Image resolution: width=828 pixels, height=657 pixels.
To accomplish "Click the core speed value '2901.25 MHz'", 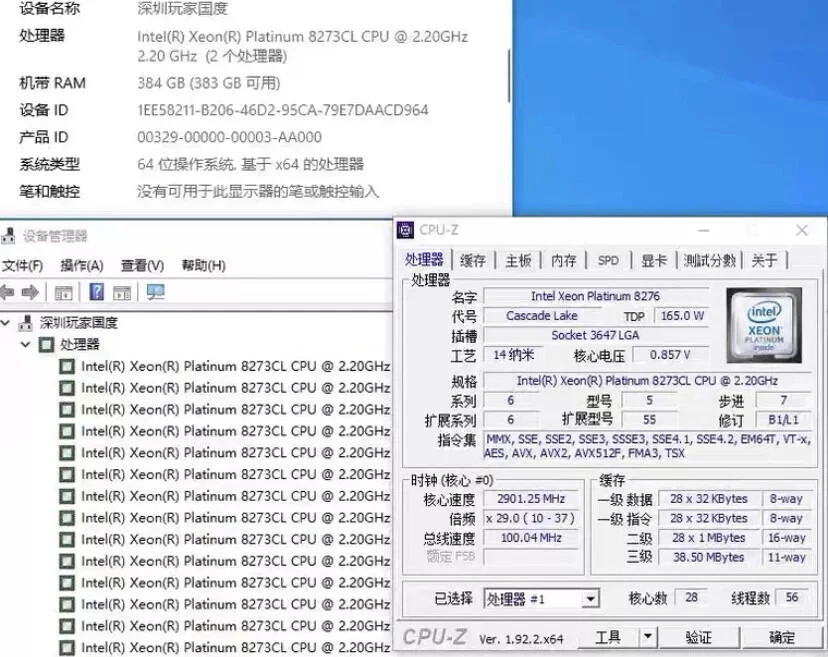I will (531, 499).
